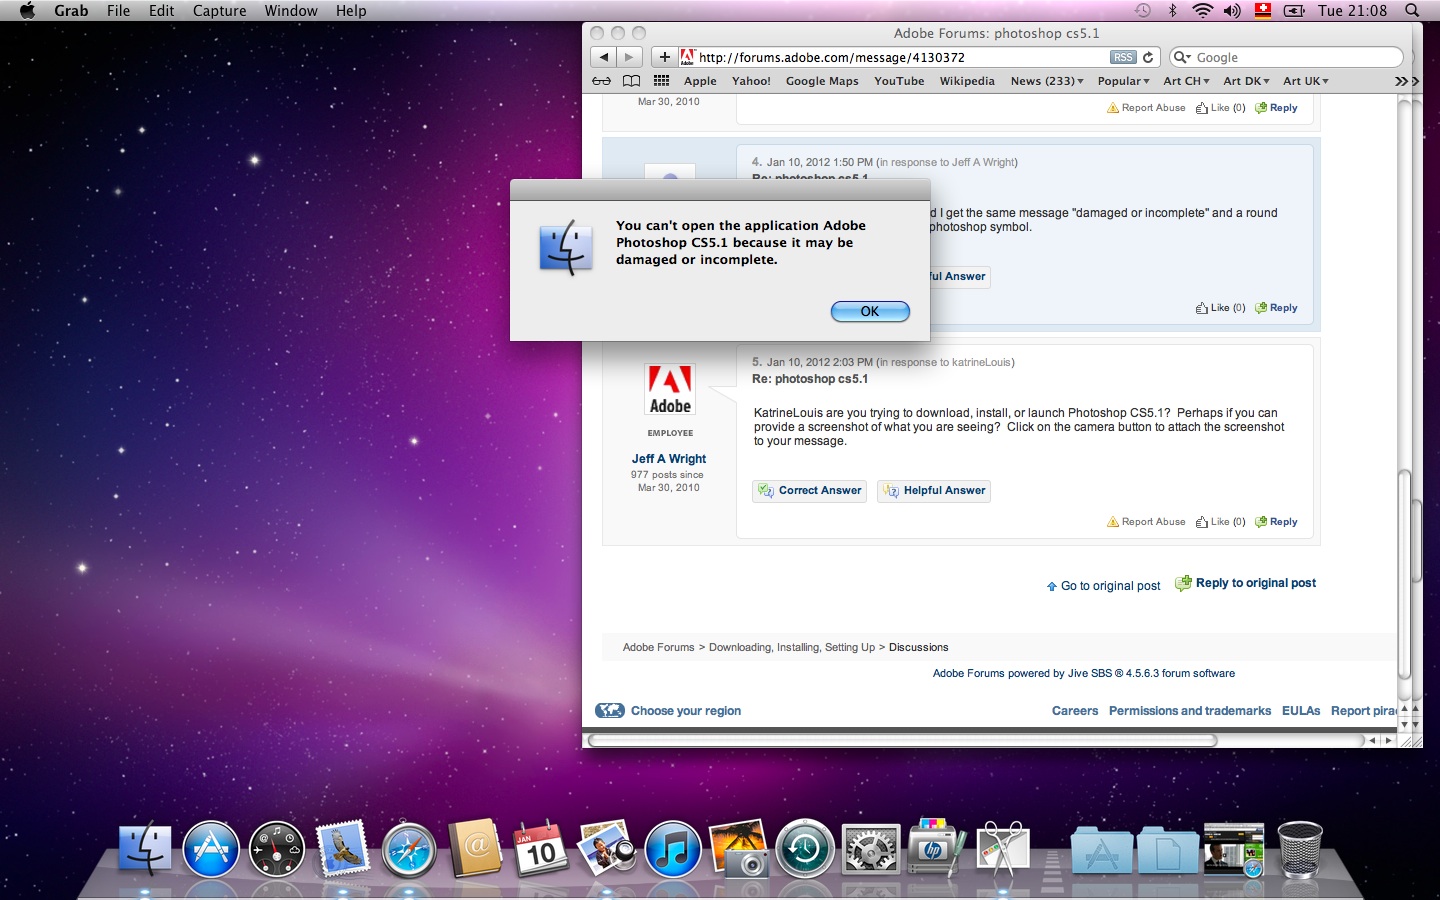This screenshot has height=900, width=1440.
Task: Go back one page in Safari
Action: 603,57
